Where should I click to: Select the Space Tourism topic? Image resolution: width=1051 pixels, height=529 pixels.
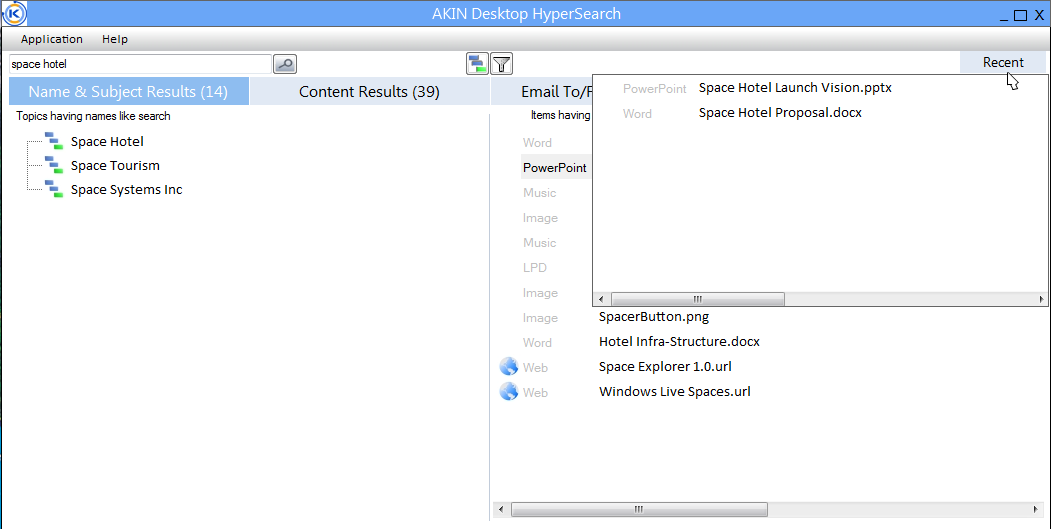click(x=115, y=166)
